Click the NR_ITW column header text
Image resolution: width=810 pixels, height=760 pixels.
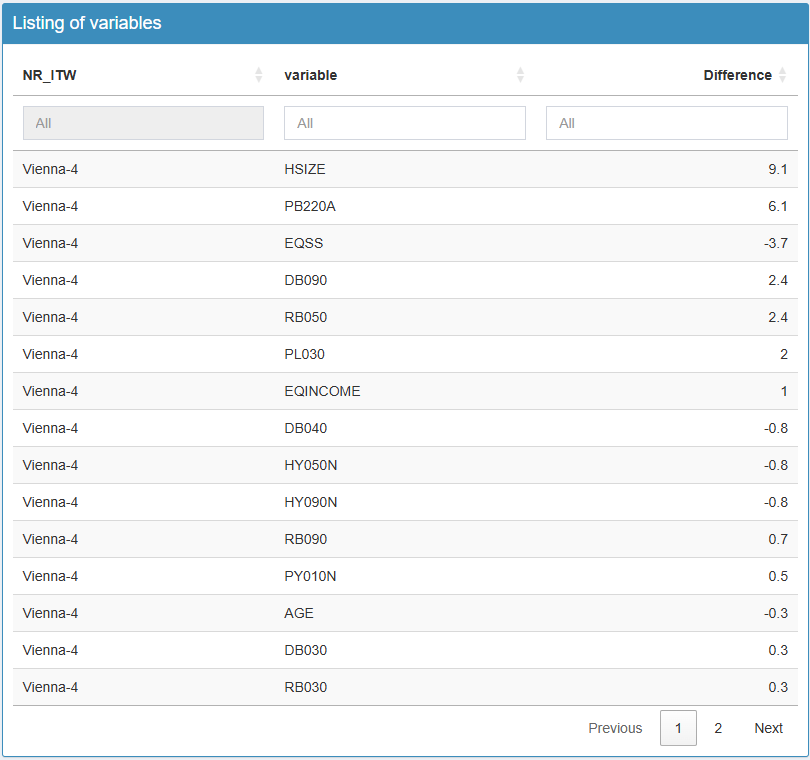coord(49,75)
